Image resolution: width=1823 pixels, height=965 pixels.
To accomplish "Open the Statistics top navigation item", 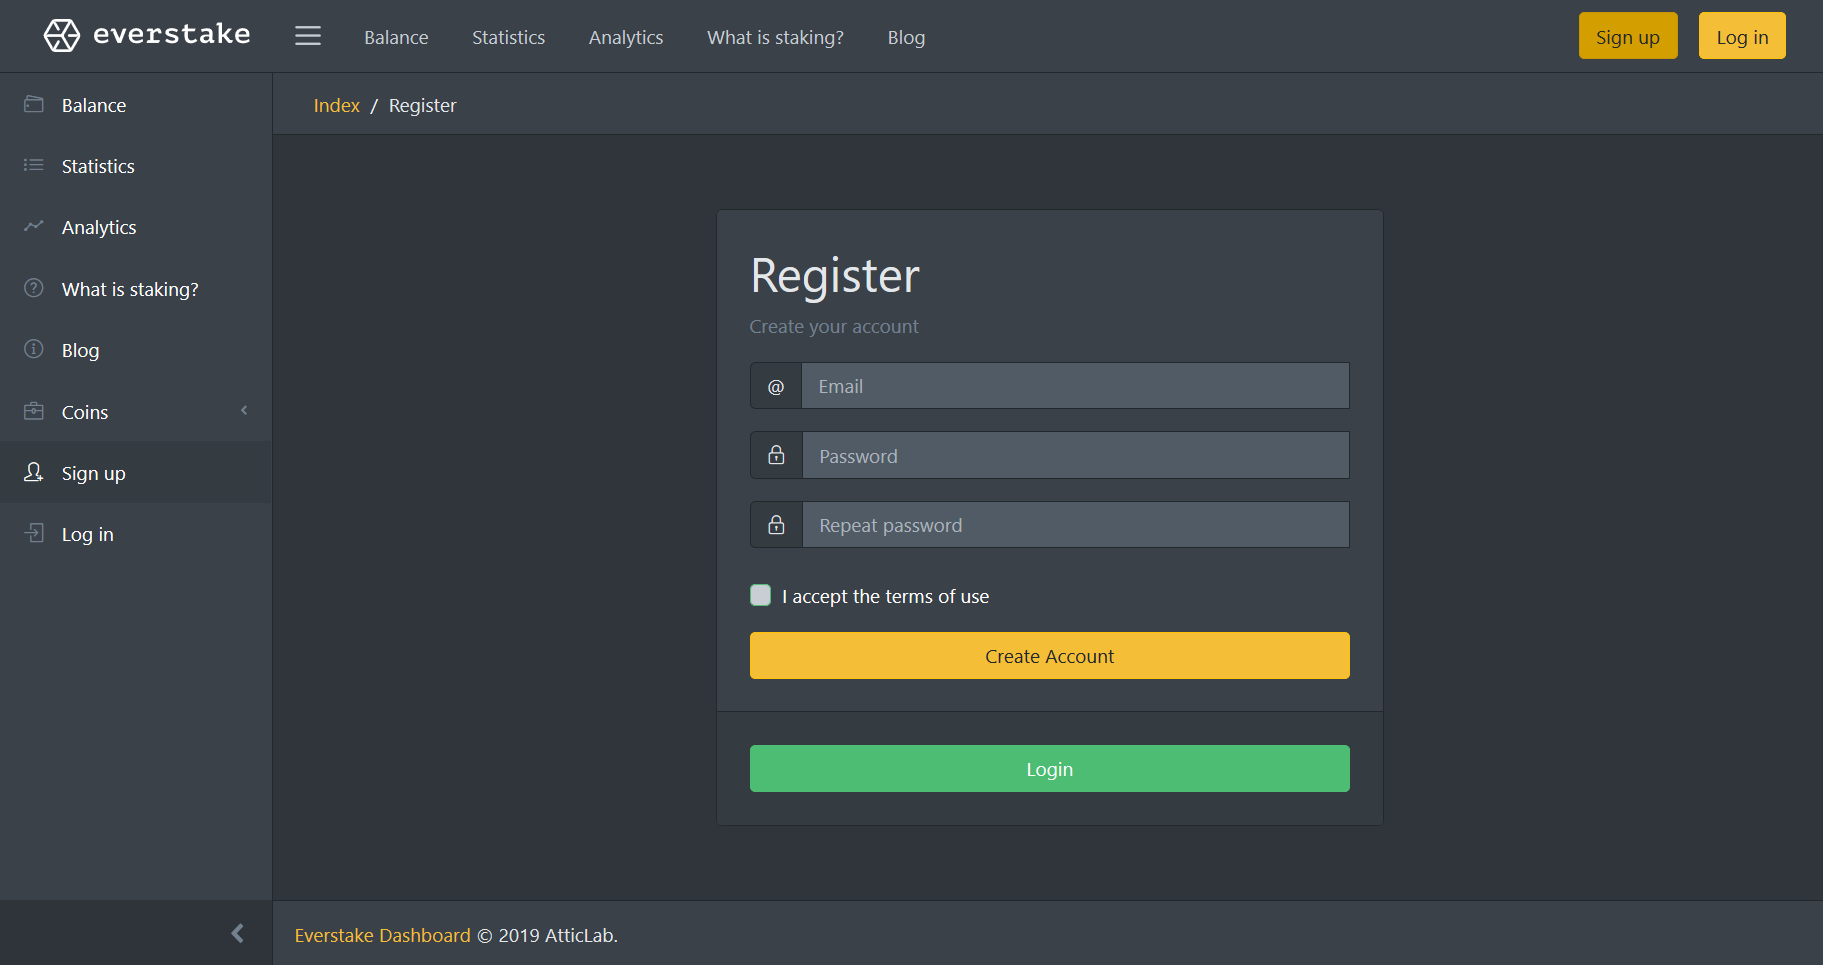I will click(508, 37).
